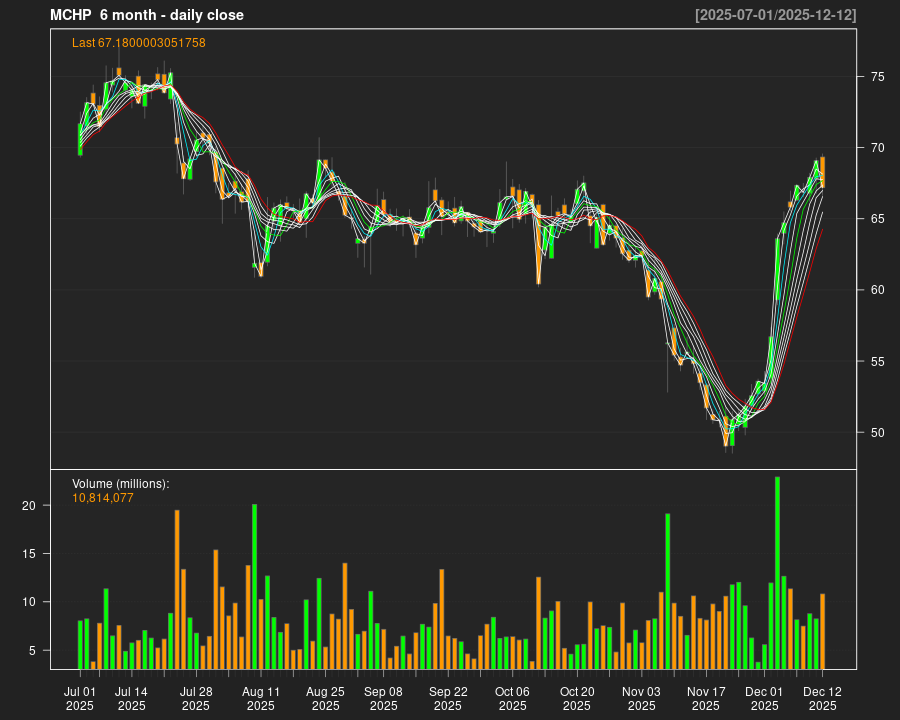Screen dimensions: 900x720
Task: Click the Nov 17 2025 x-axis date label
Action: (x=706, y=698)
